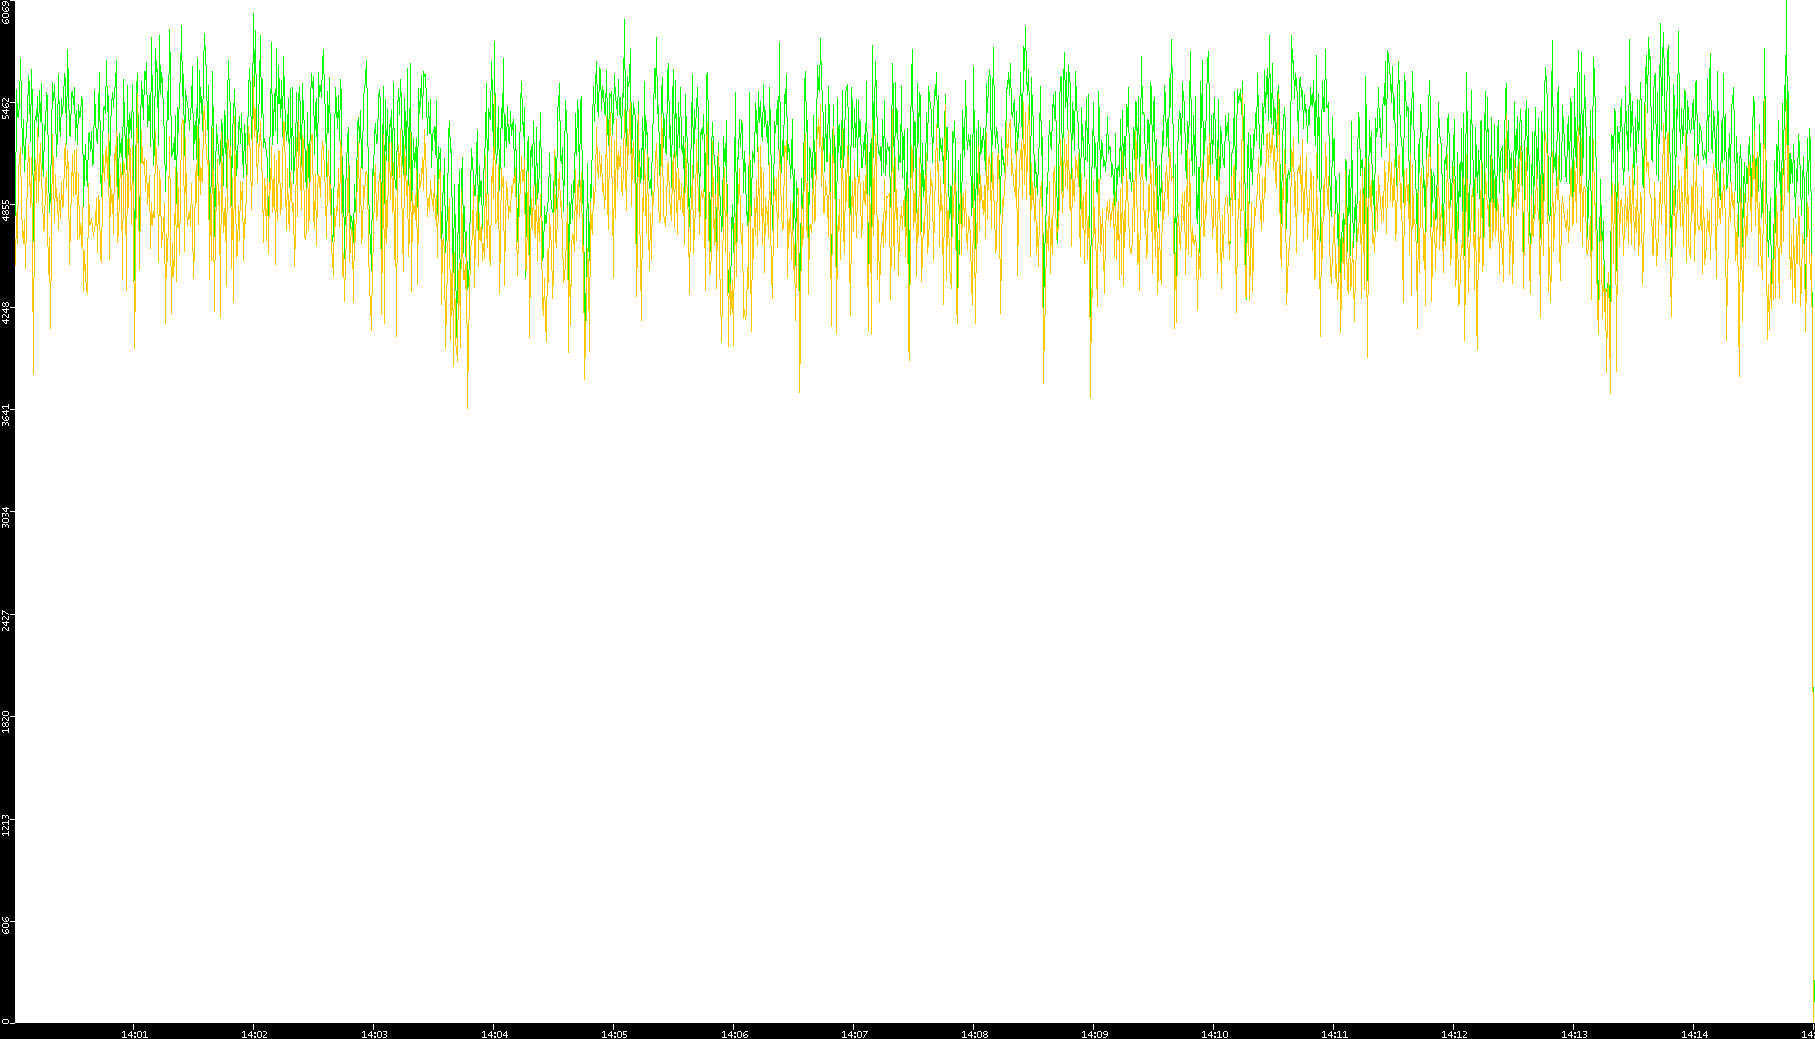1815x1039 pixels.
Task: Select the 14:13 time marker
Action: [1574, 1033]
